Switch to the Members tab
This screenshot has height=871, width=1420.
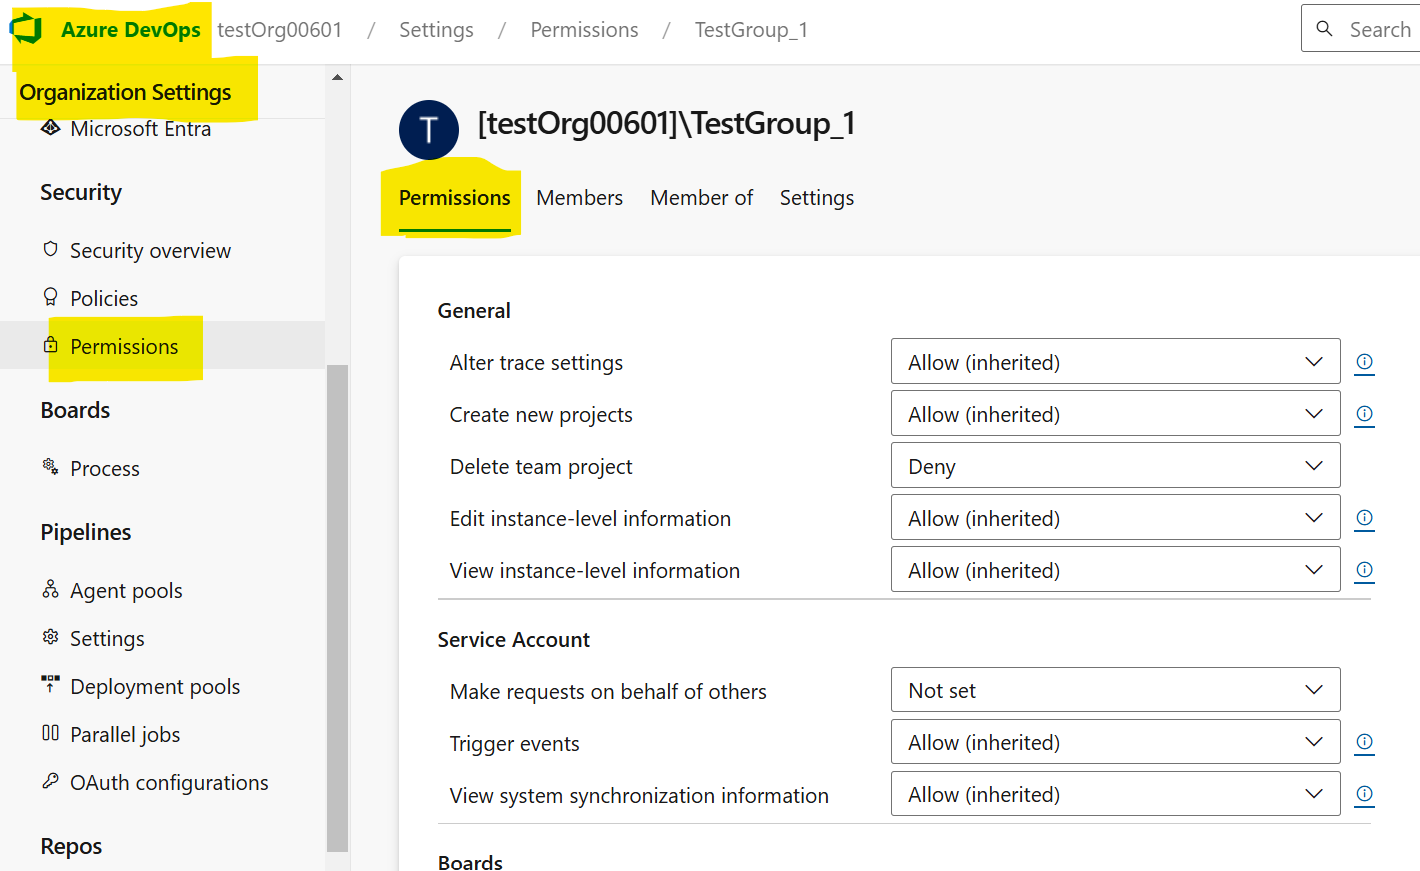579,198
